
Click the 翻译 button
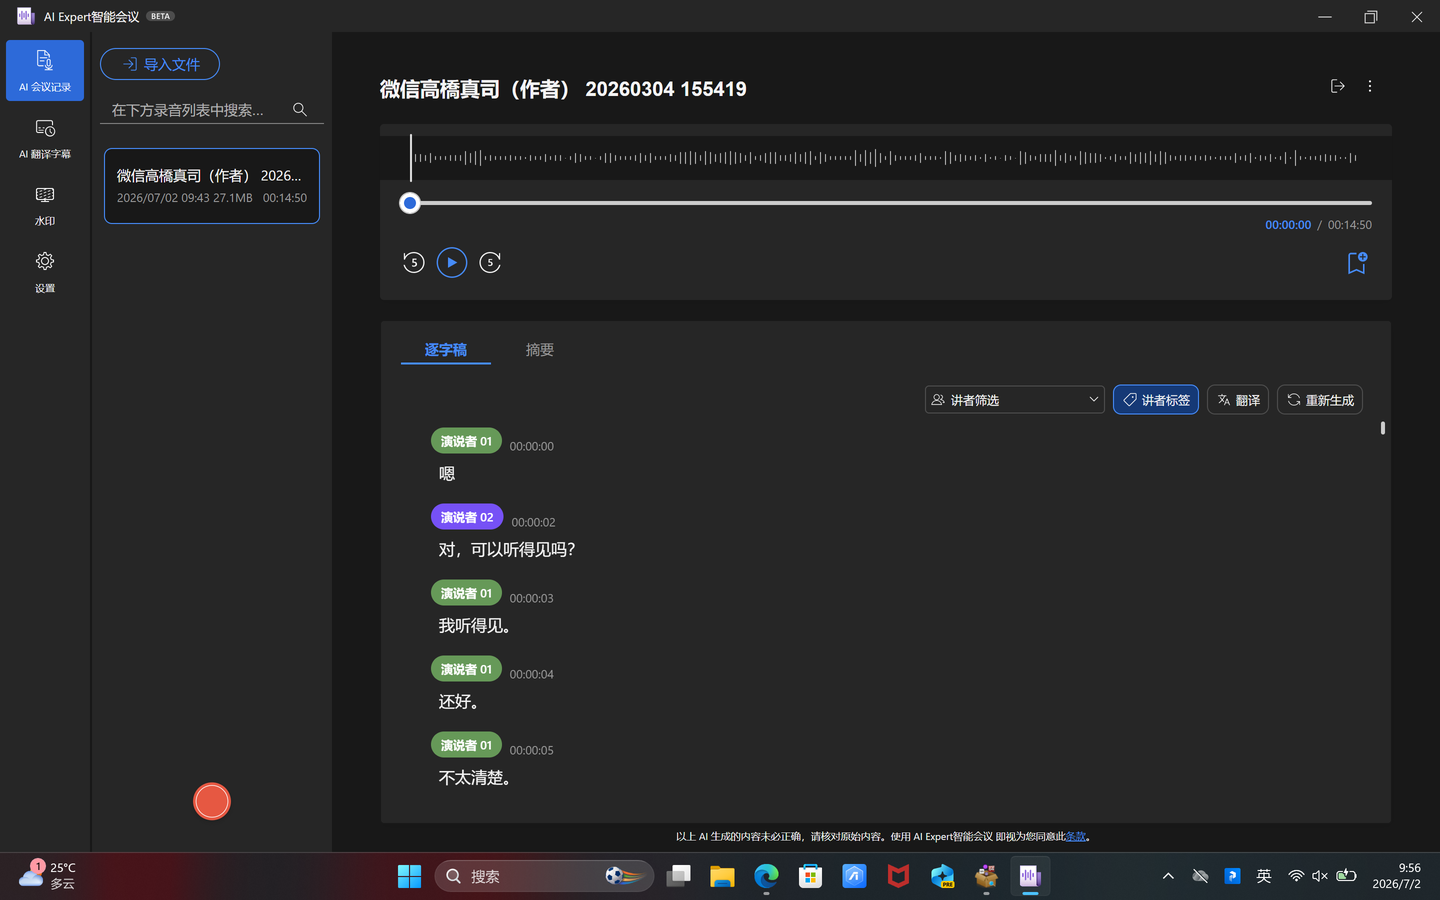pyautogui.click(x=1238, y=400)
